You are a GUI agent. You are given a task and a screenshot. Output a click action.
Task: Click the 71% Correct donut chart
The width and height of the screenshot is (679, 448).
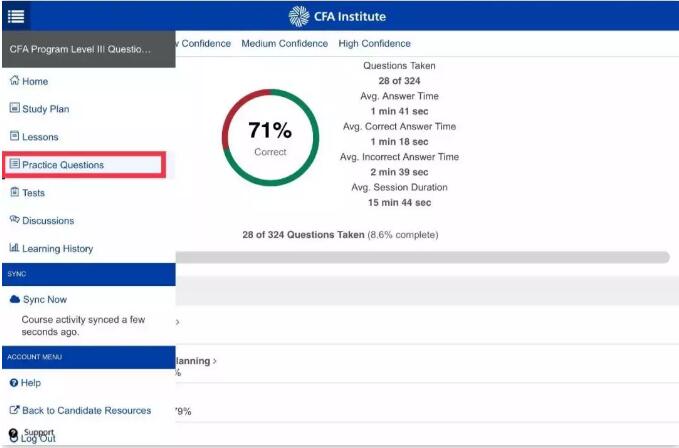(270, 138)
